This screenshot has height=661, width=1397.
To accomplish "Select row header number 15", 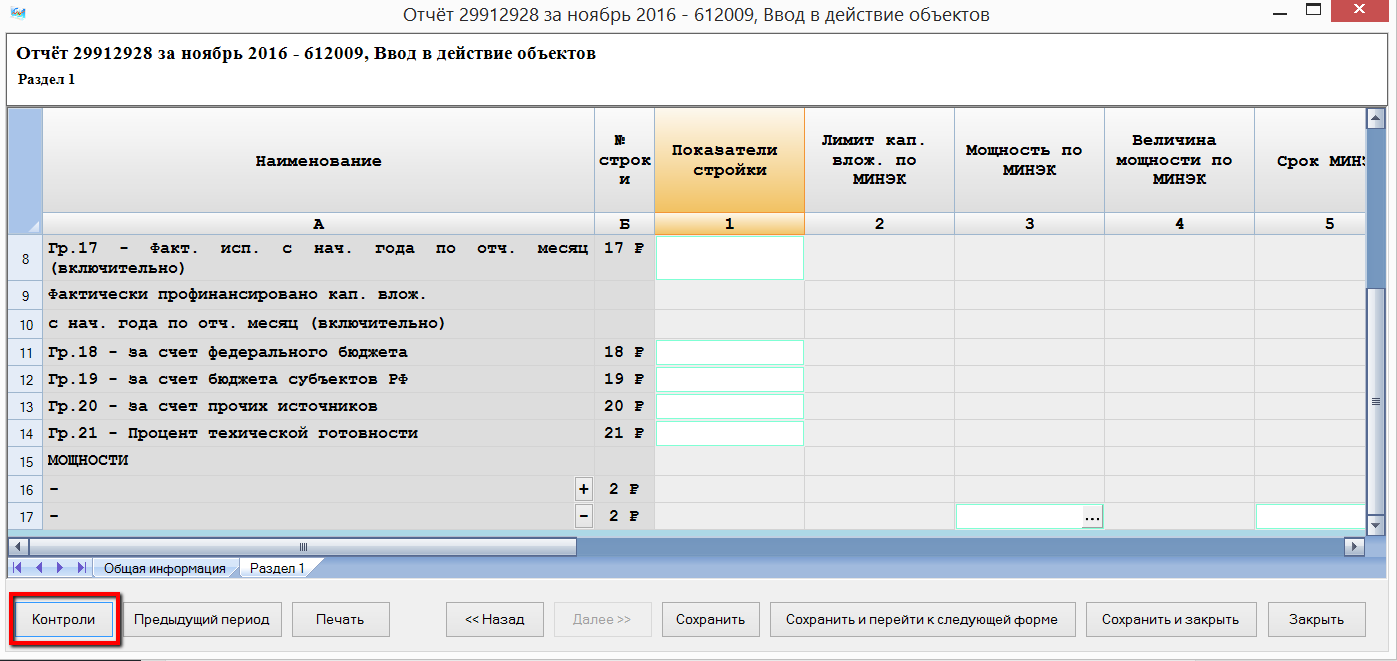I will point(26,462).
